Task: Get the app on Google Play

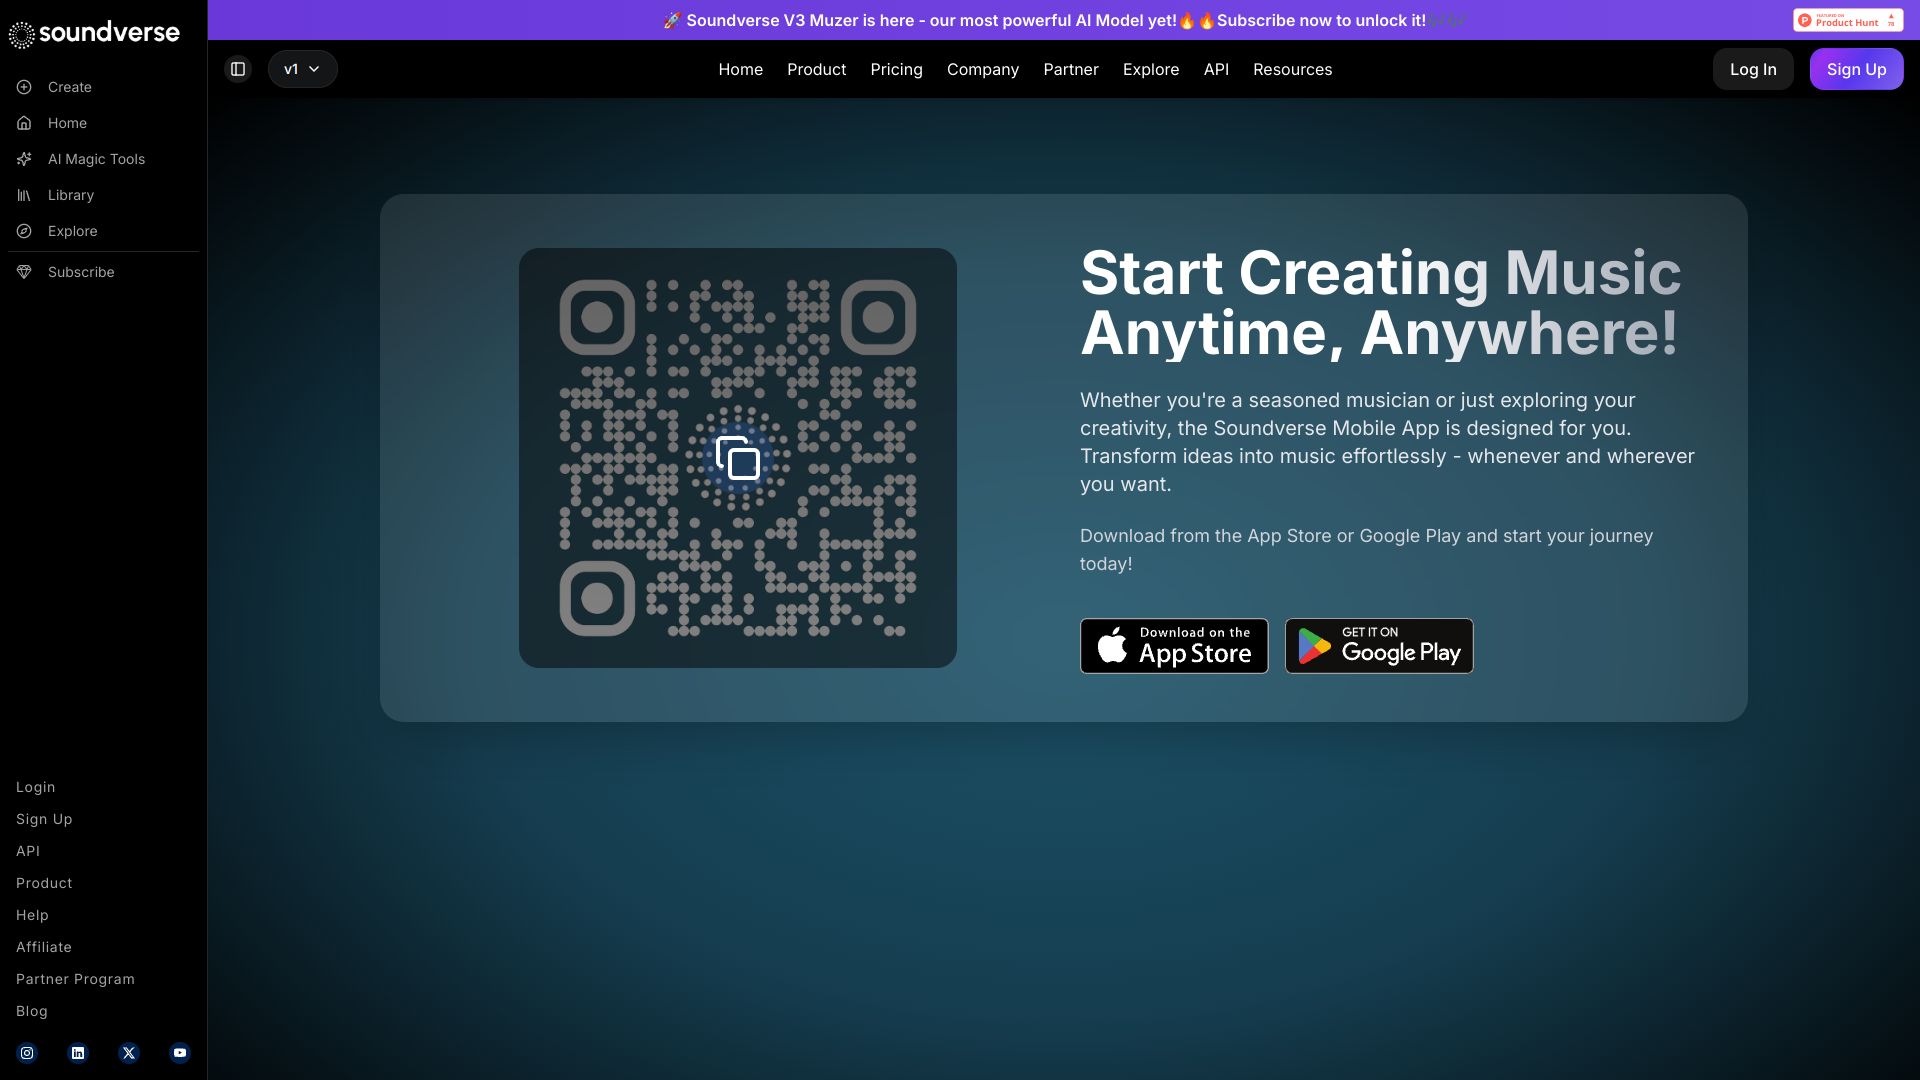Action: pyautogui.click(x=1378, y=645)
